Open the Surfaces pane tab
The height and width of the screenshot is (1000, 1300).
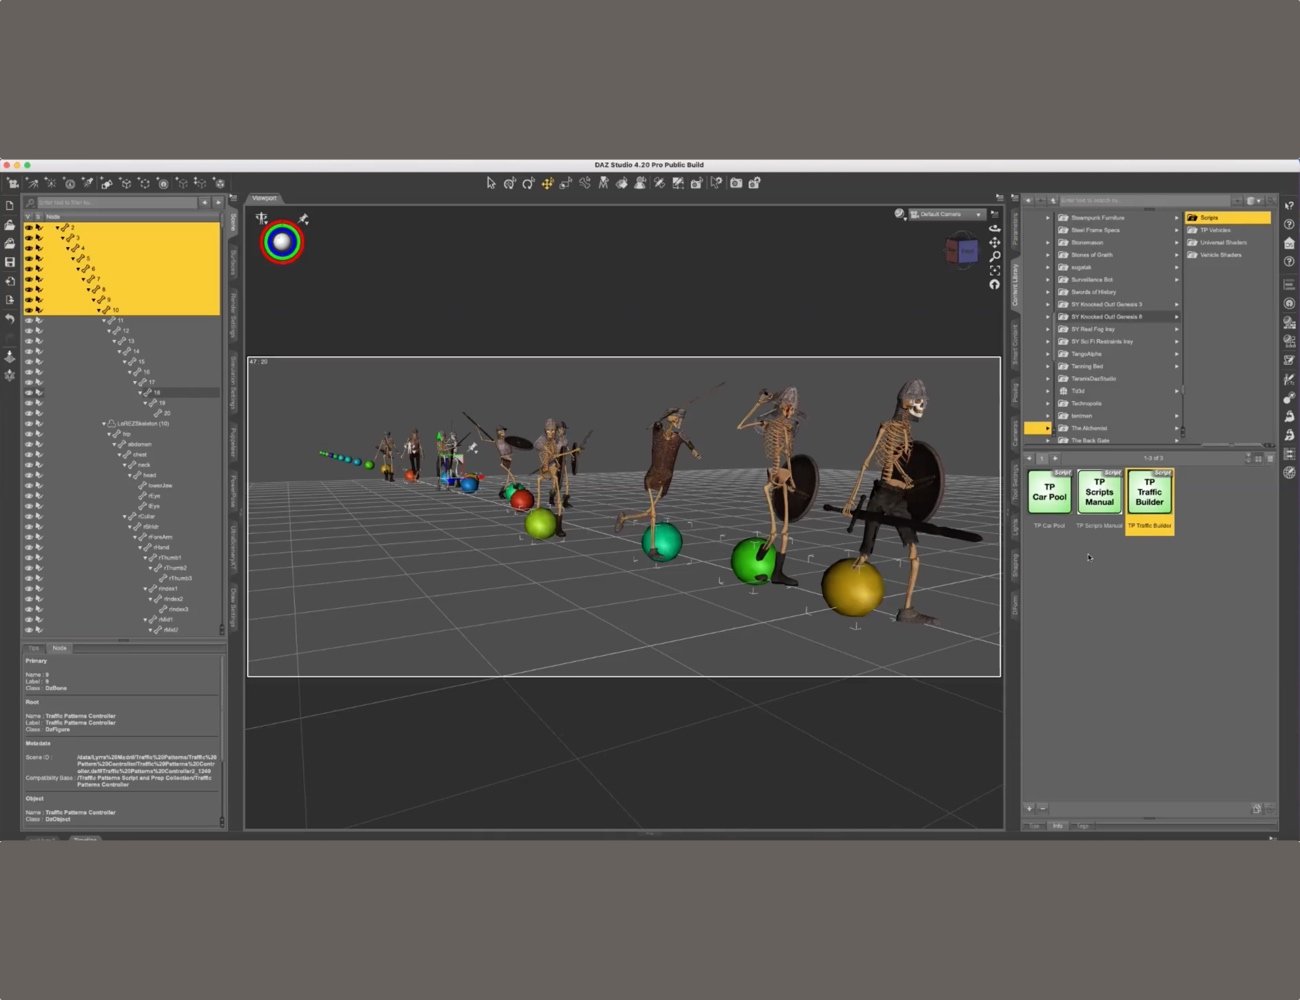(x=233, y=262)
